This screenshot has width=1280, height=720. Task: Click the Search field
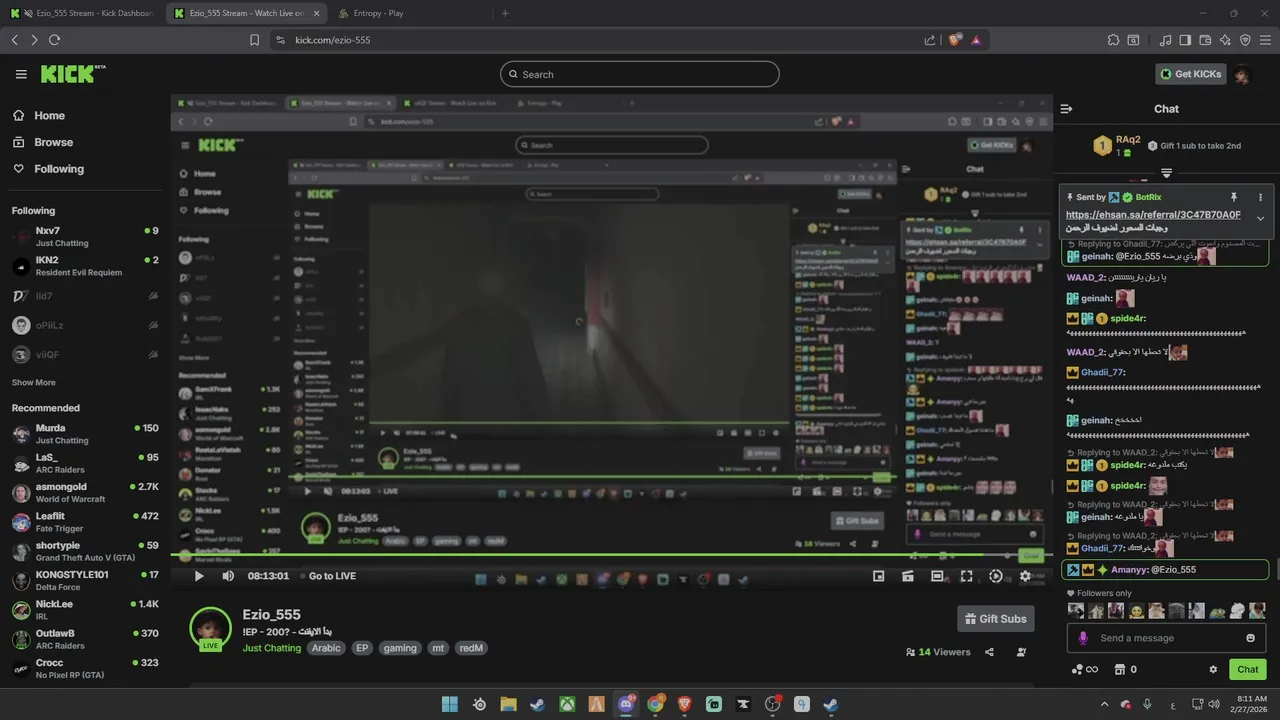640,74
